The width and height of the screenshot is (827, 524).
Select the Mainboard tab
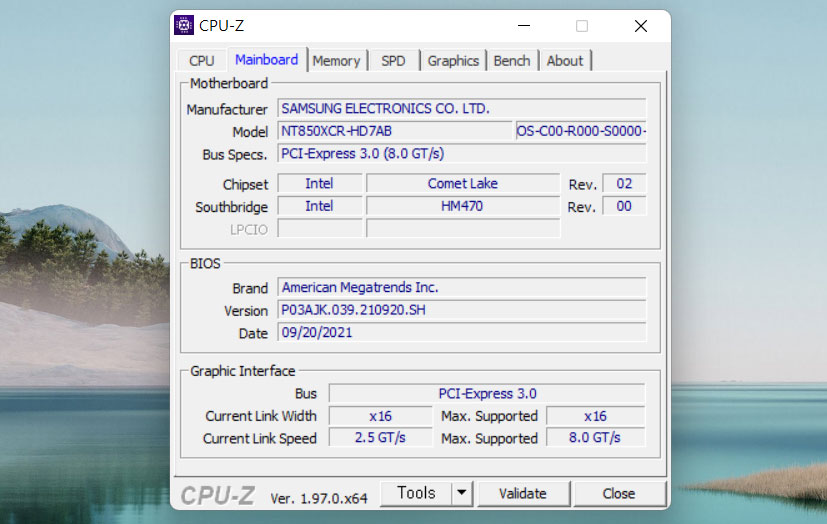coord(267,60)
